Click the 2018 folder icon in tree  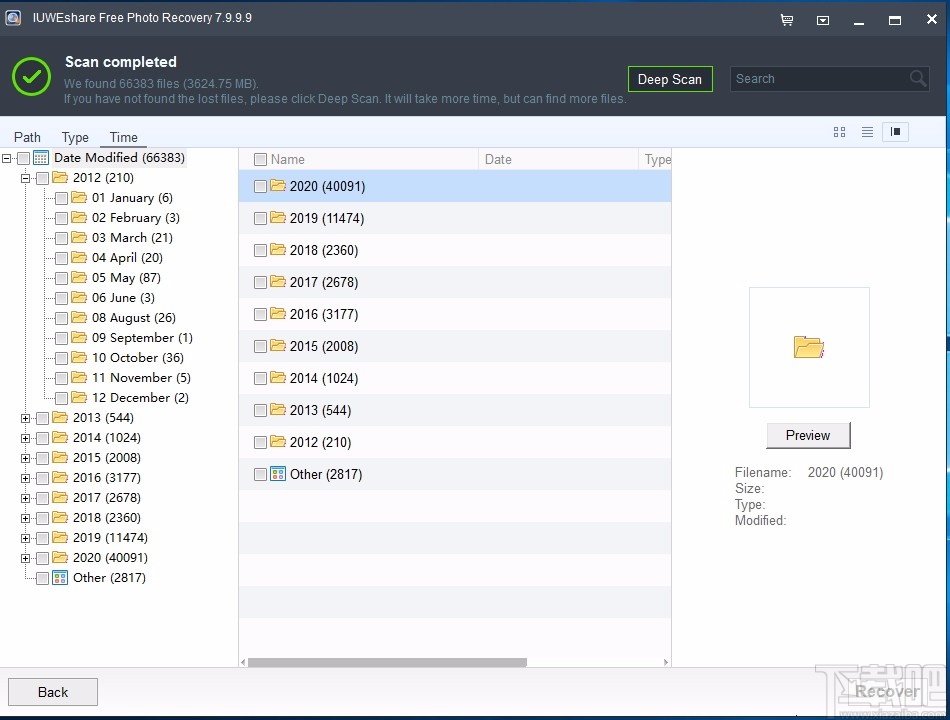59,518
